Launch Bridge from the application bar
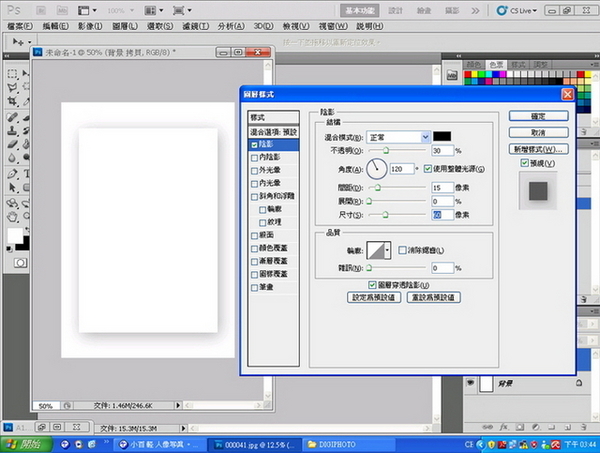The height and width of the screenshot is (453, 600). click(41, 10)
